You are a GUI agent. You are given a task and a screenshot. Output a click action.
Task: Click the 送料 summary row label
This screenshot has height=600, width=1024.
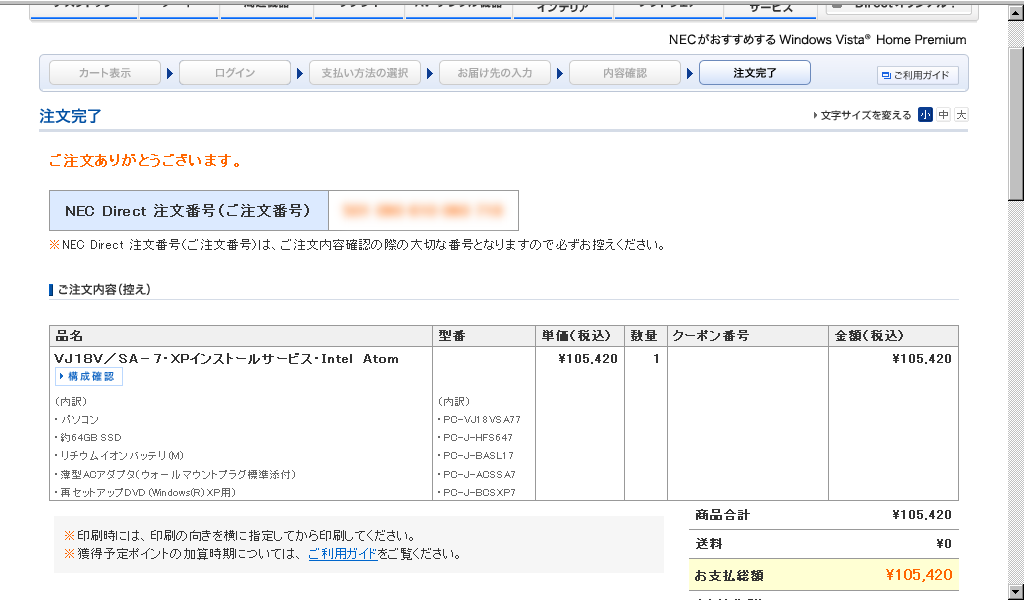709,544
